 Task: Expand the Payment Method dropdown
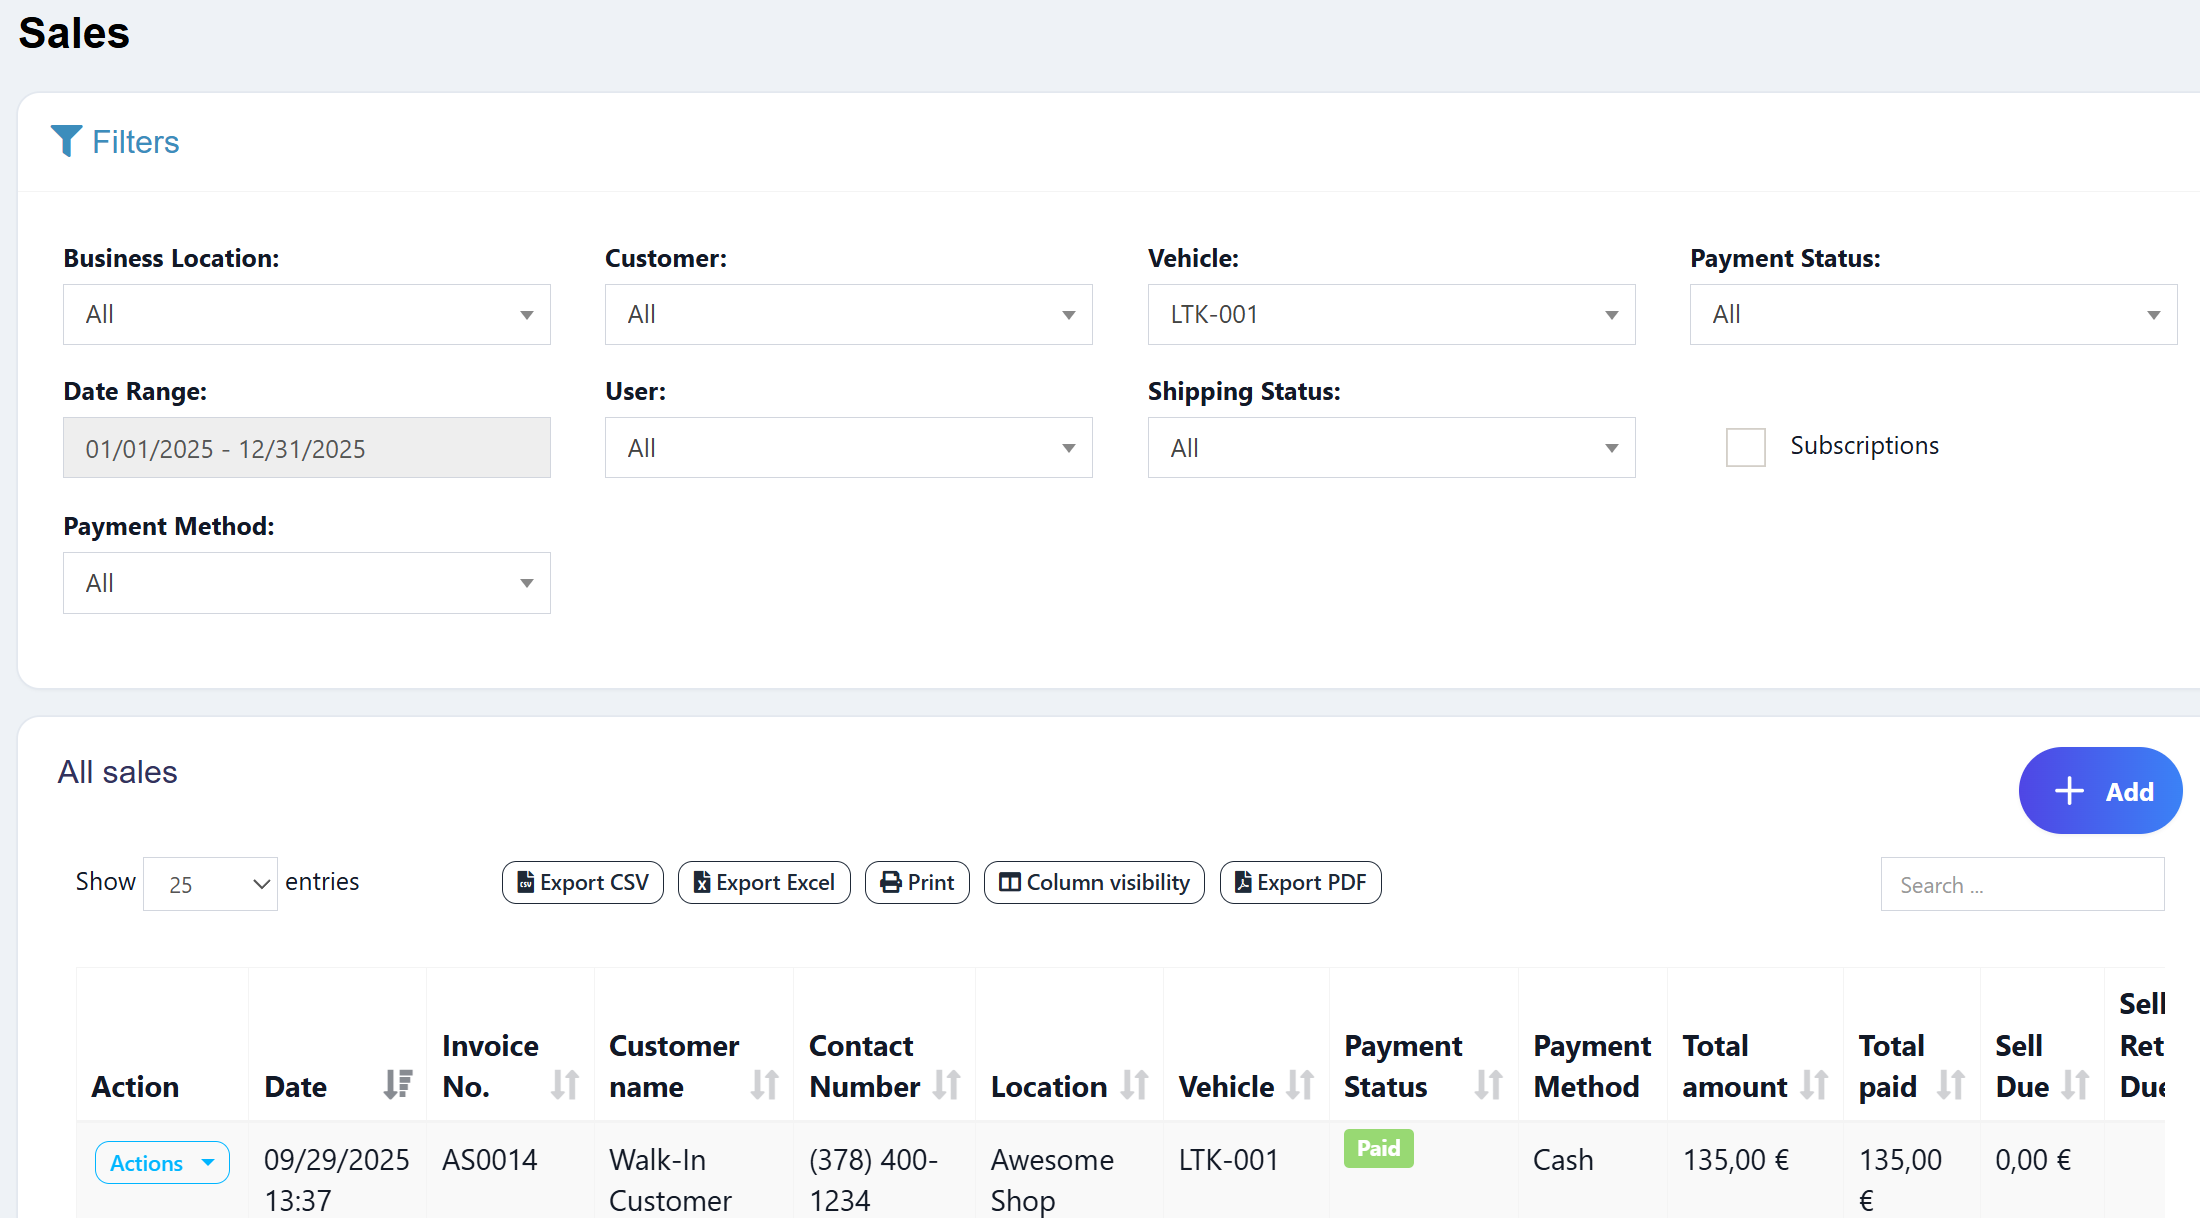(306, 583)
